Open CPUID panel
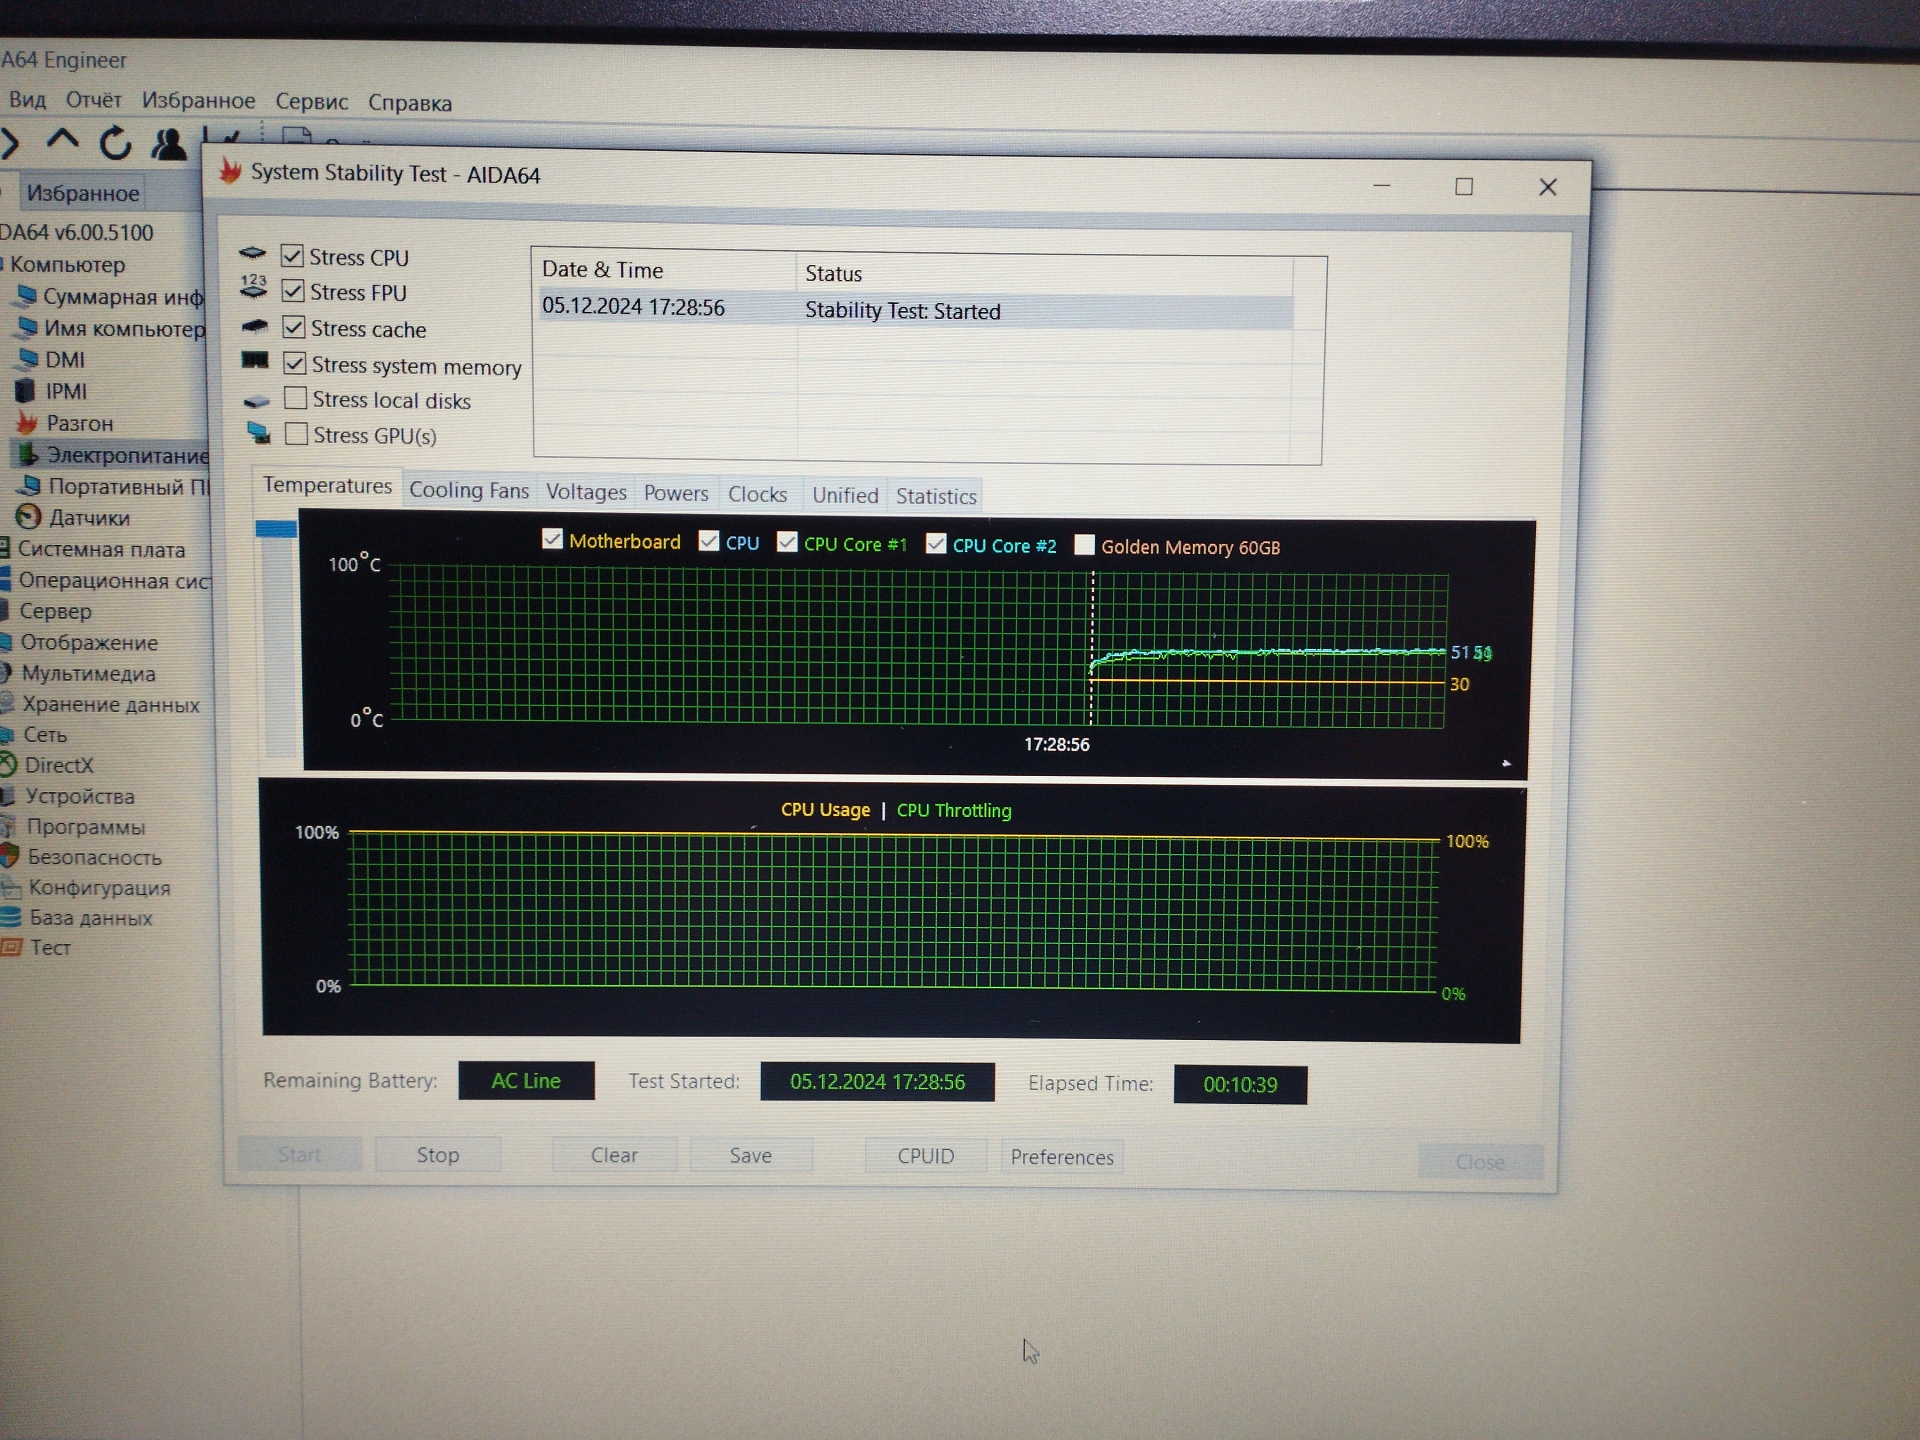 (926, 1156)
